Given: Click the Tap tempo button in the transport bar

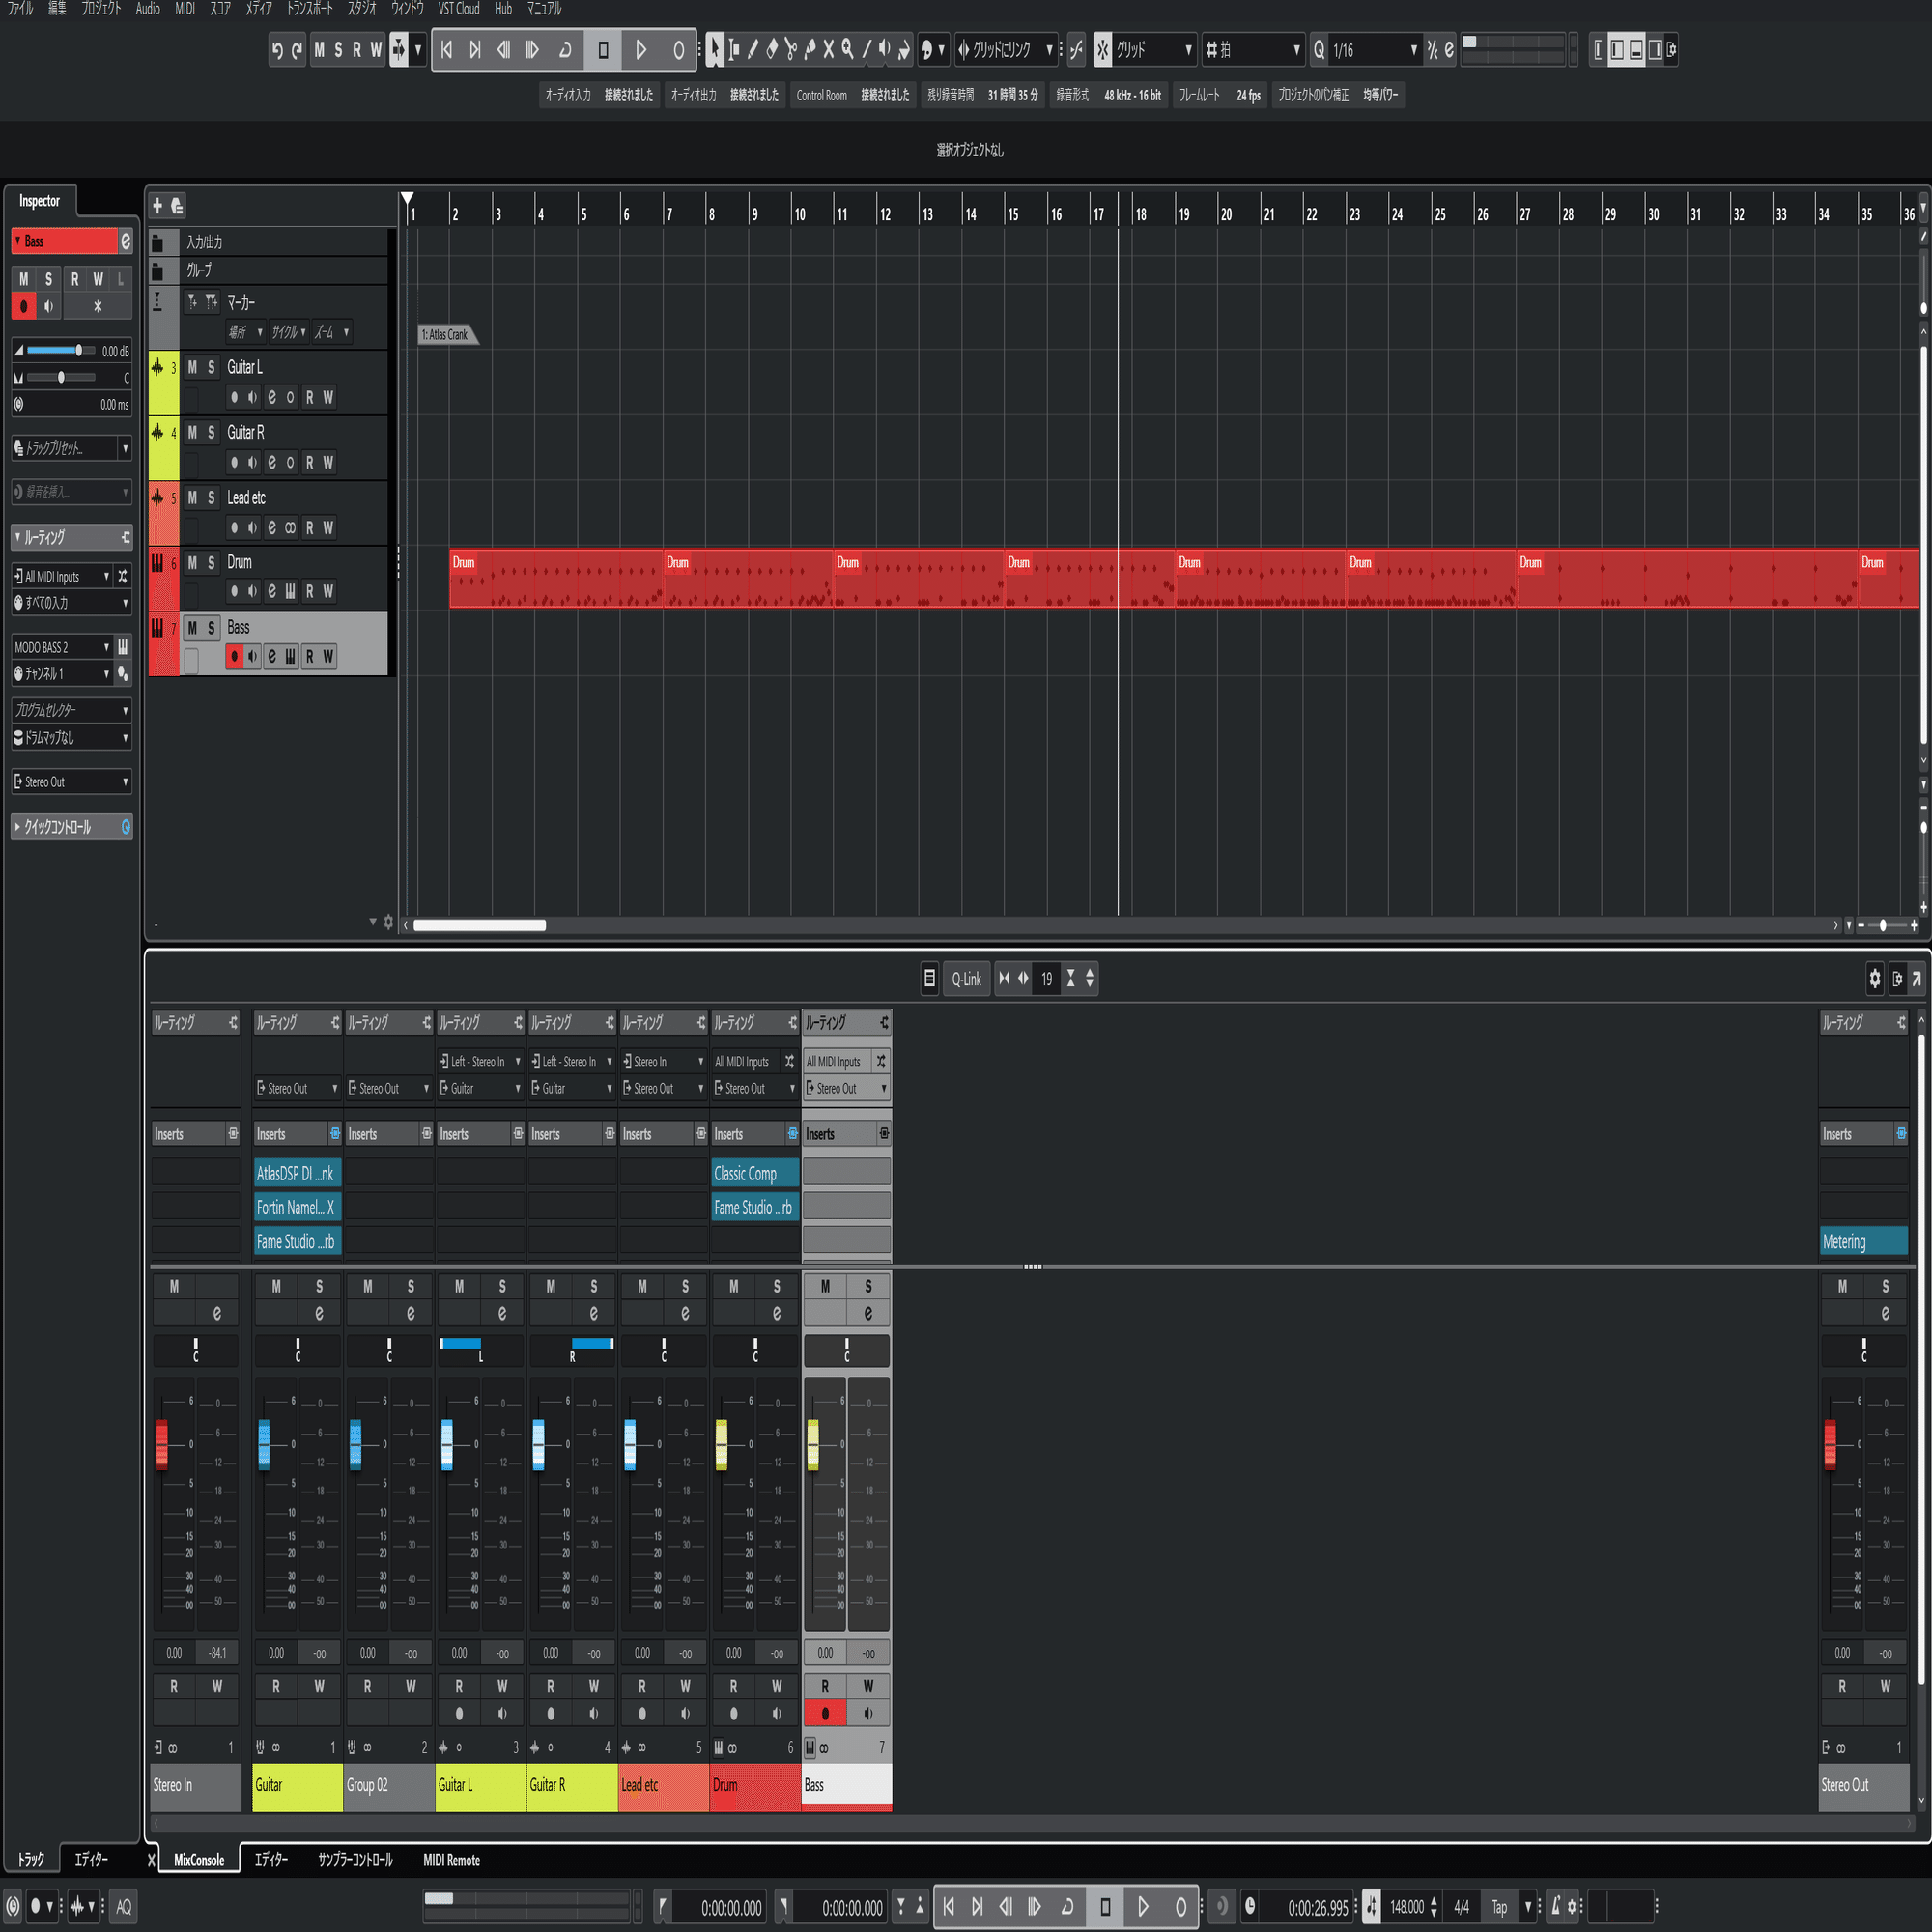Looking at the screenshot, I should tap(1498, 1906).
